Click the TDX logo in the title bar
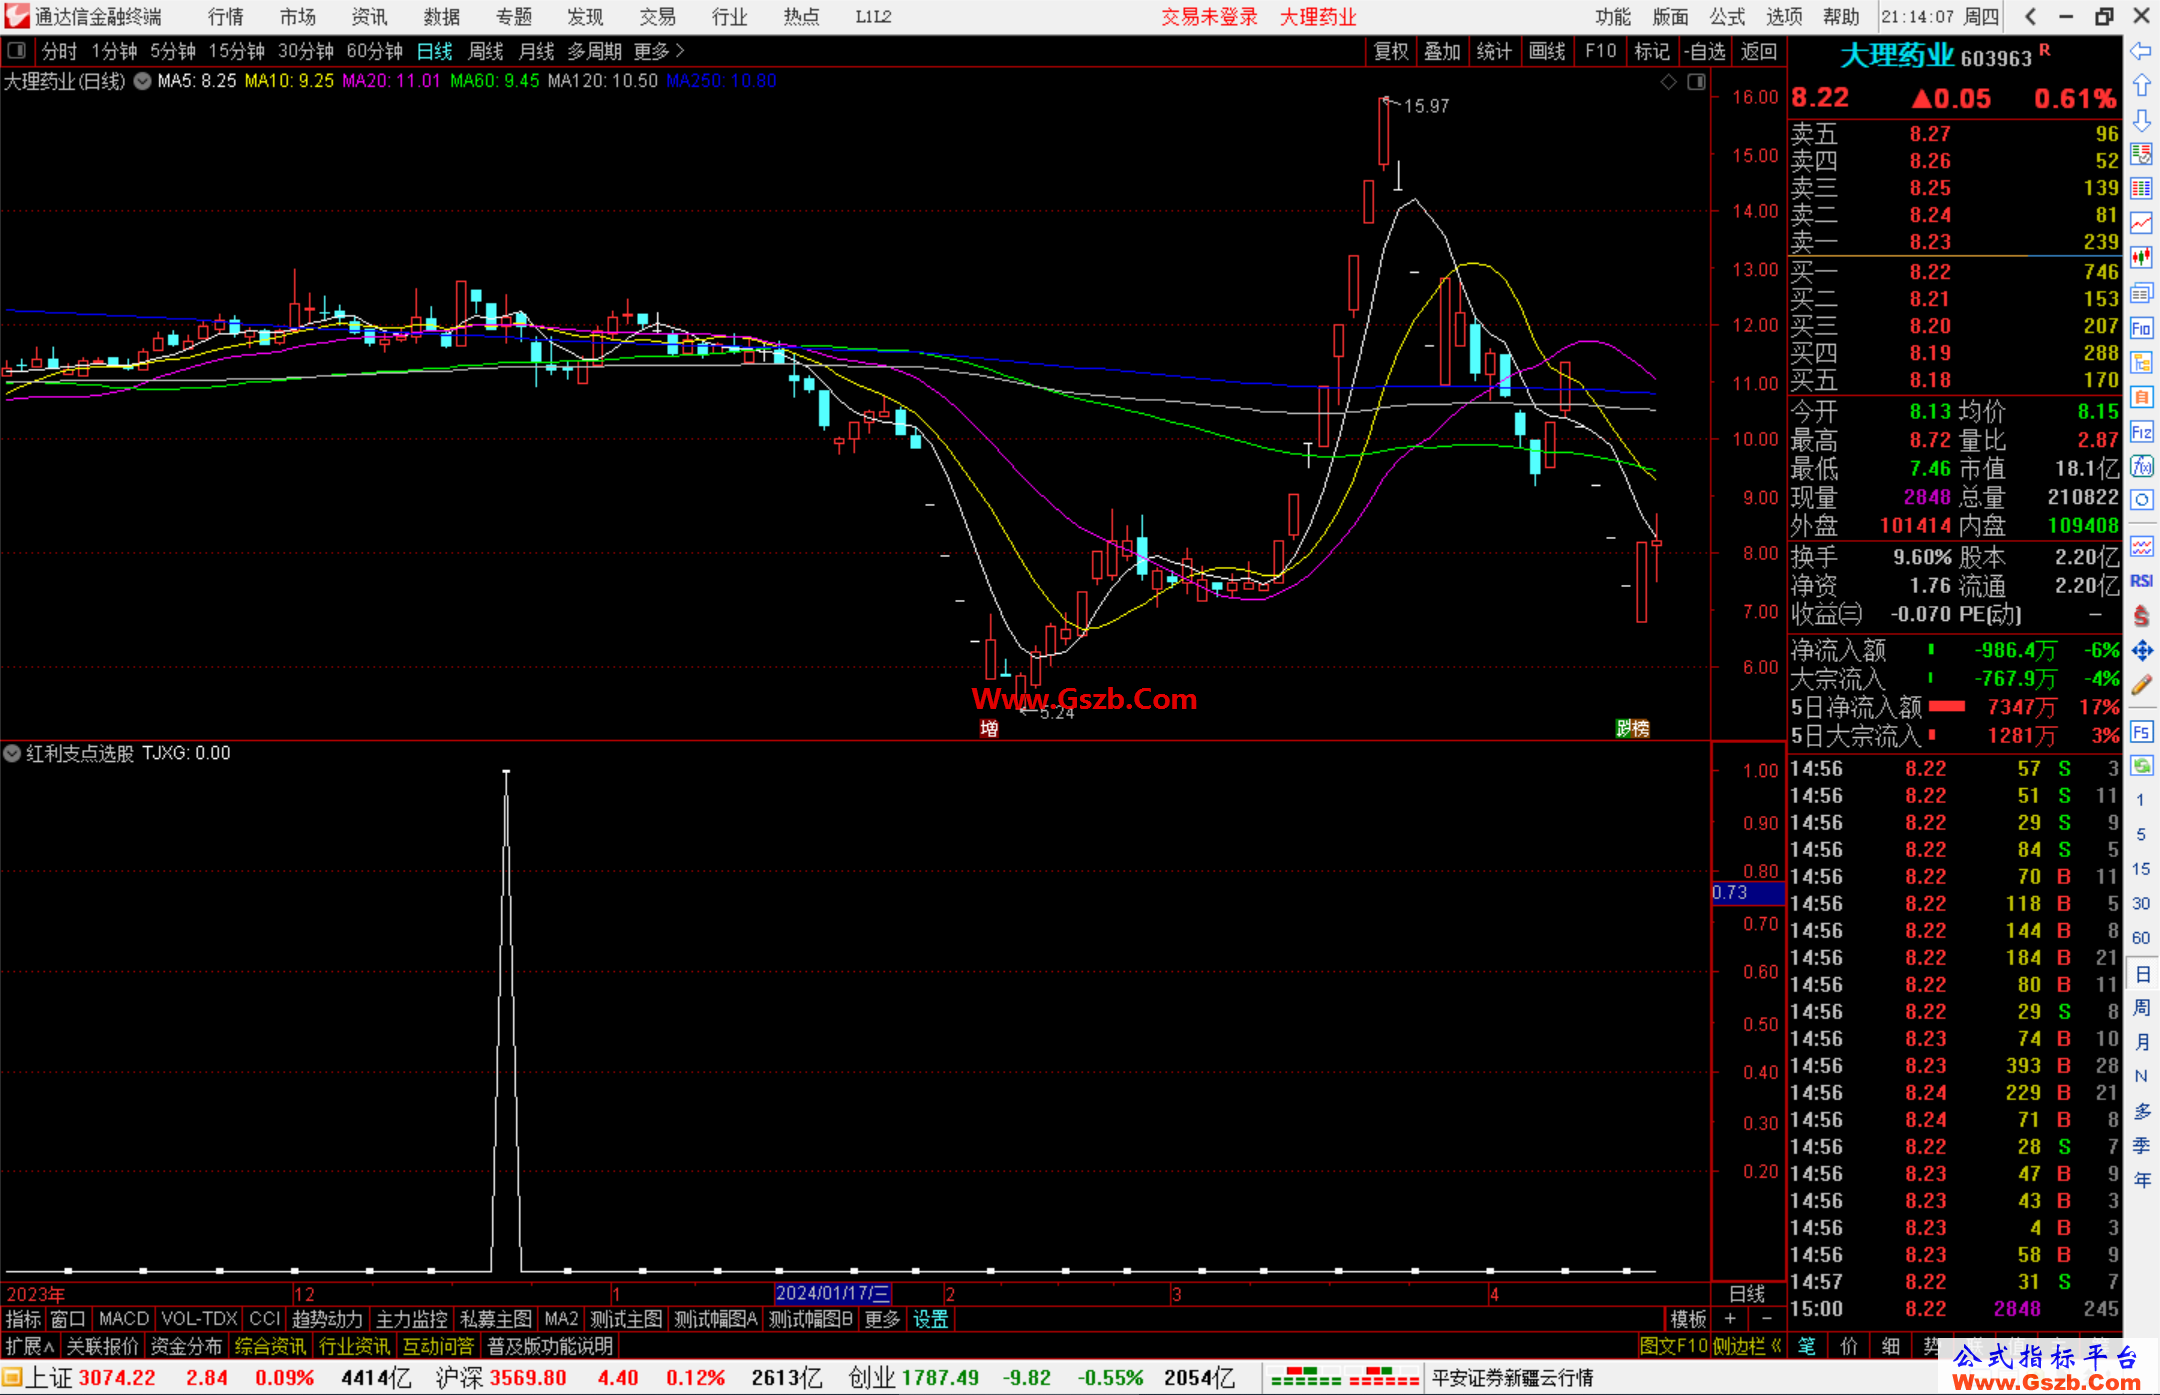 tap(17, 16)
